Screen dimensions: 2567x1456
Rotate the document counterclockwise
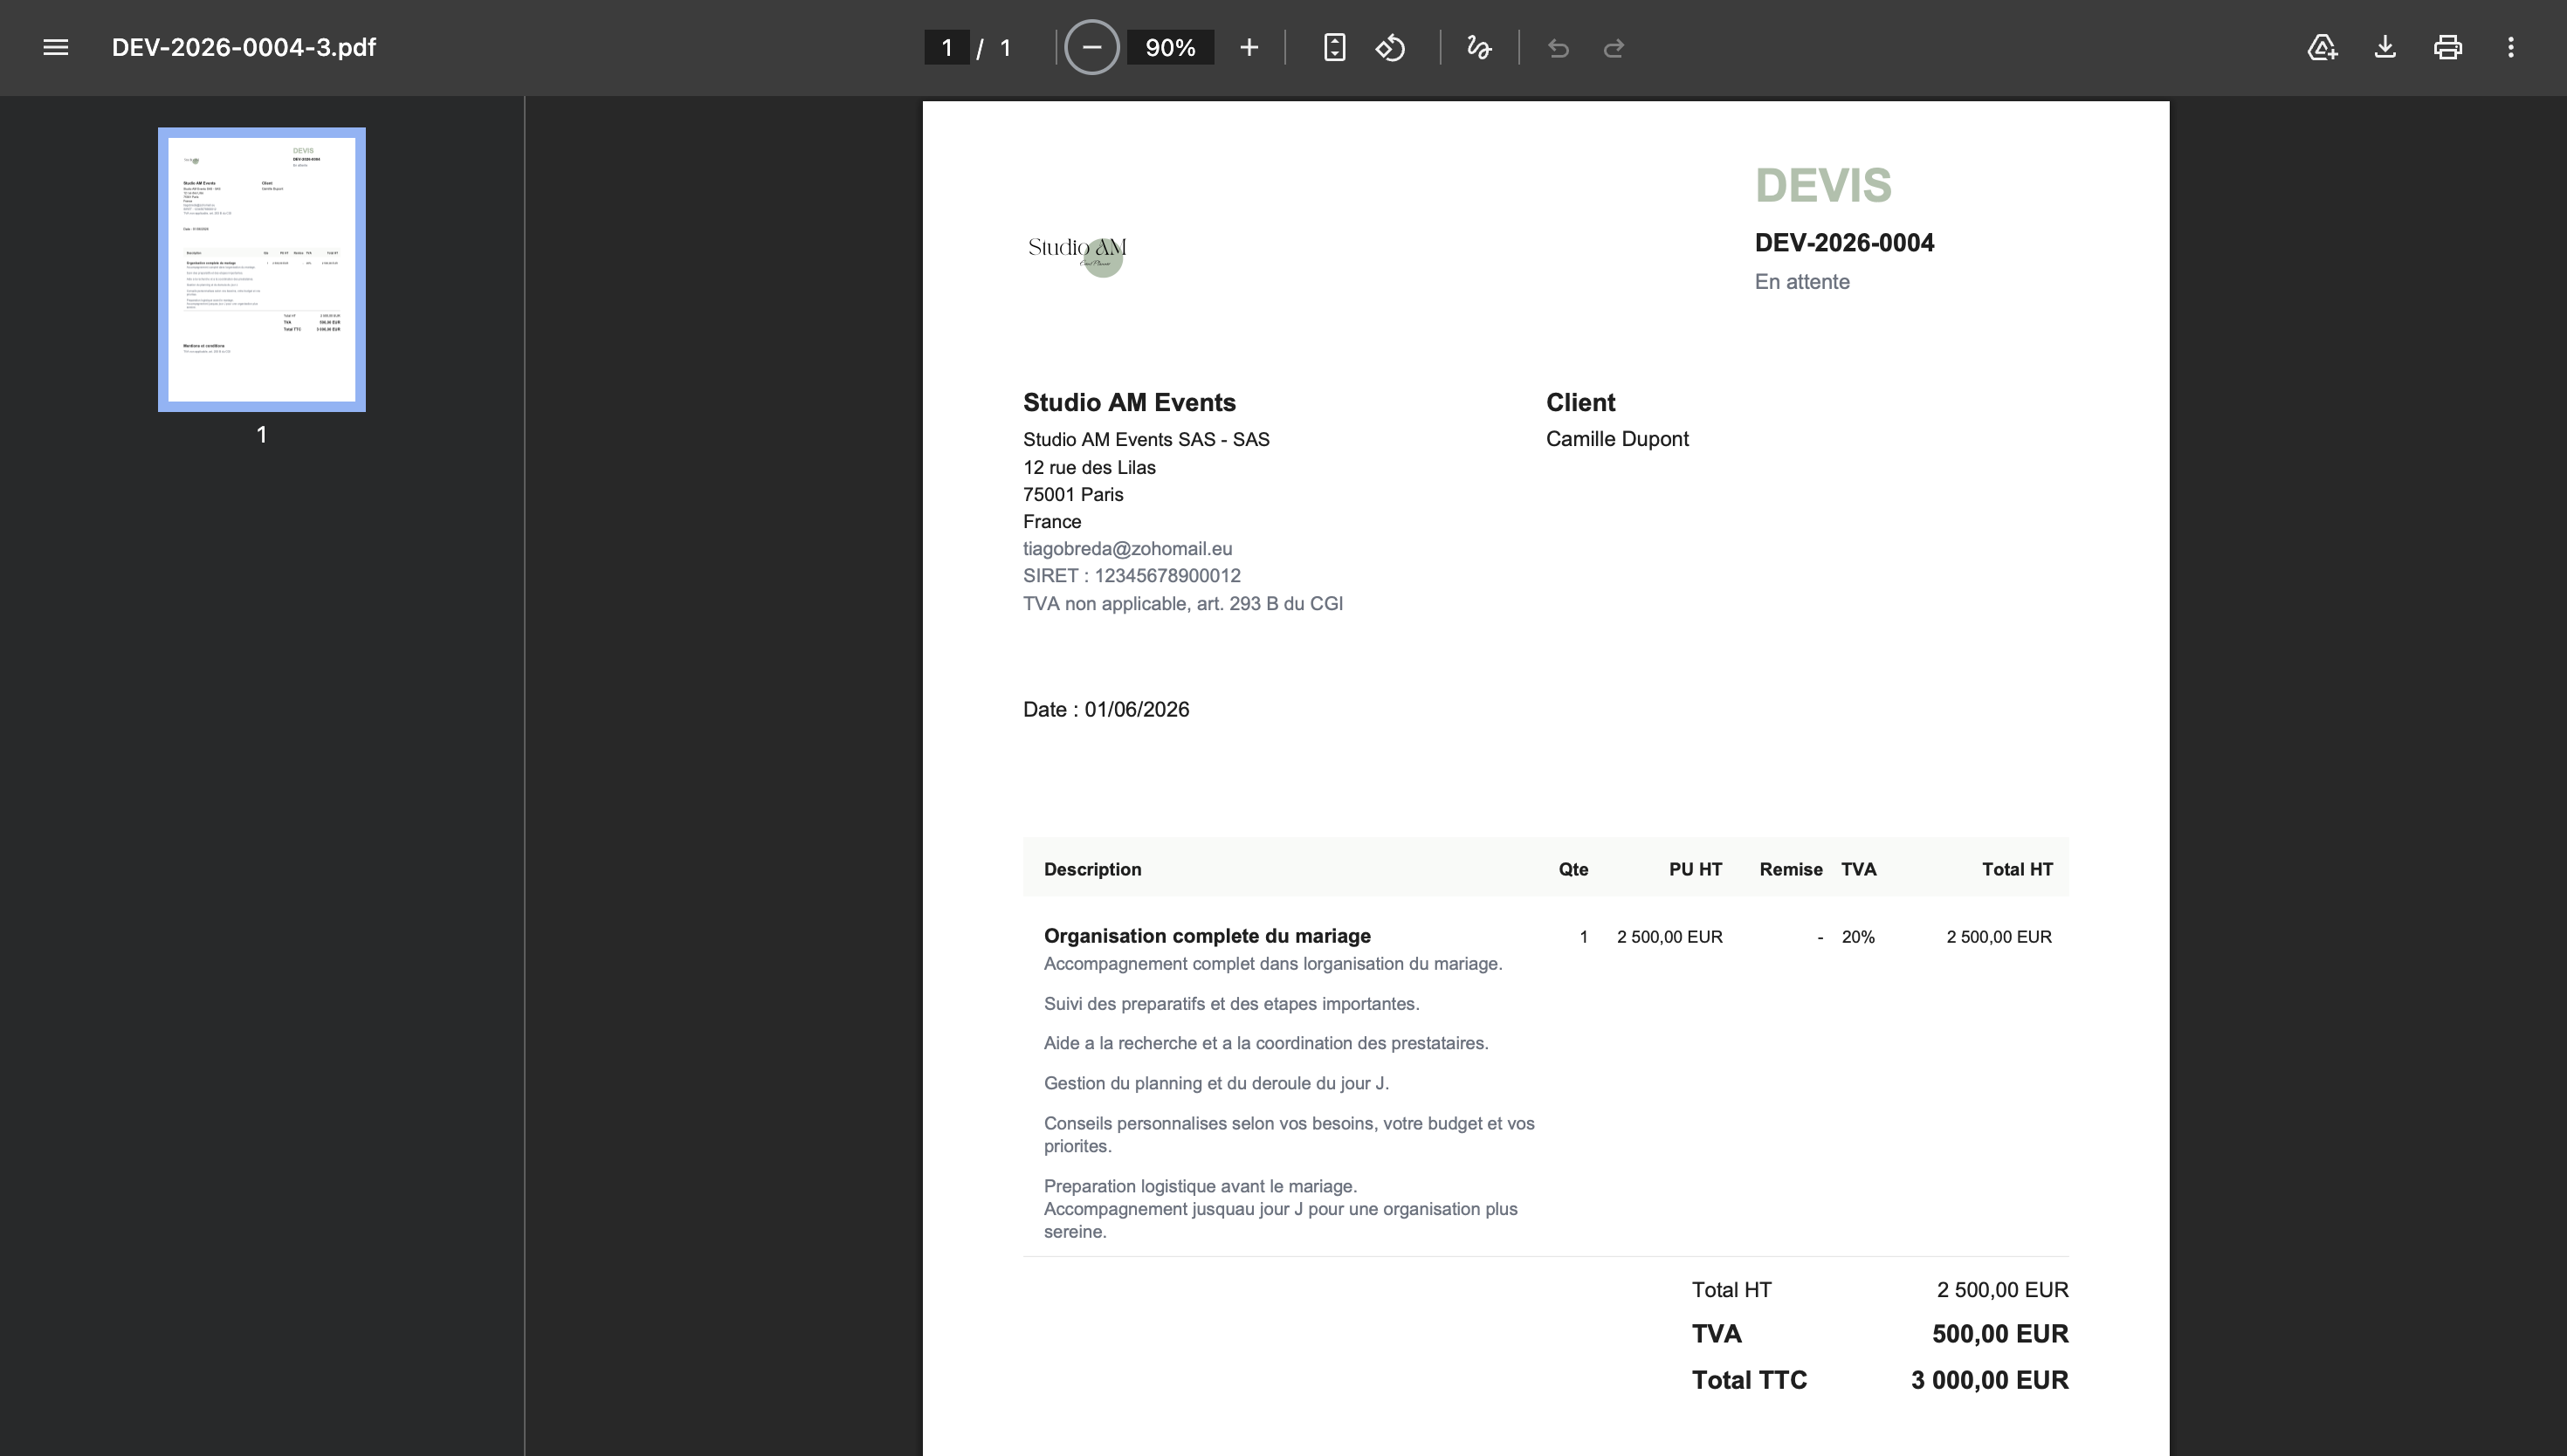click(1391, 47)
